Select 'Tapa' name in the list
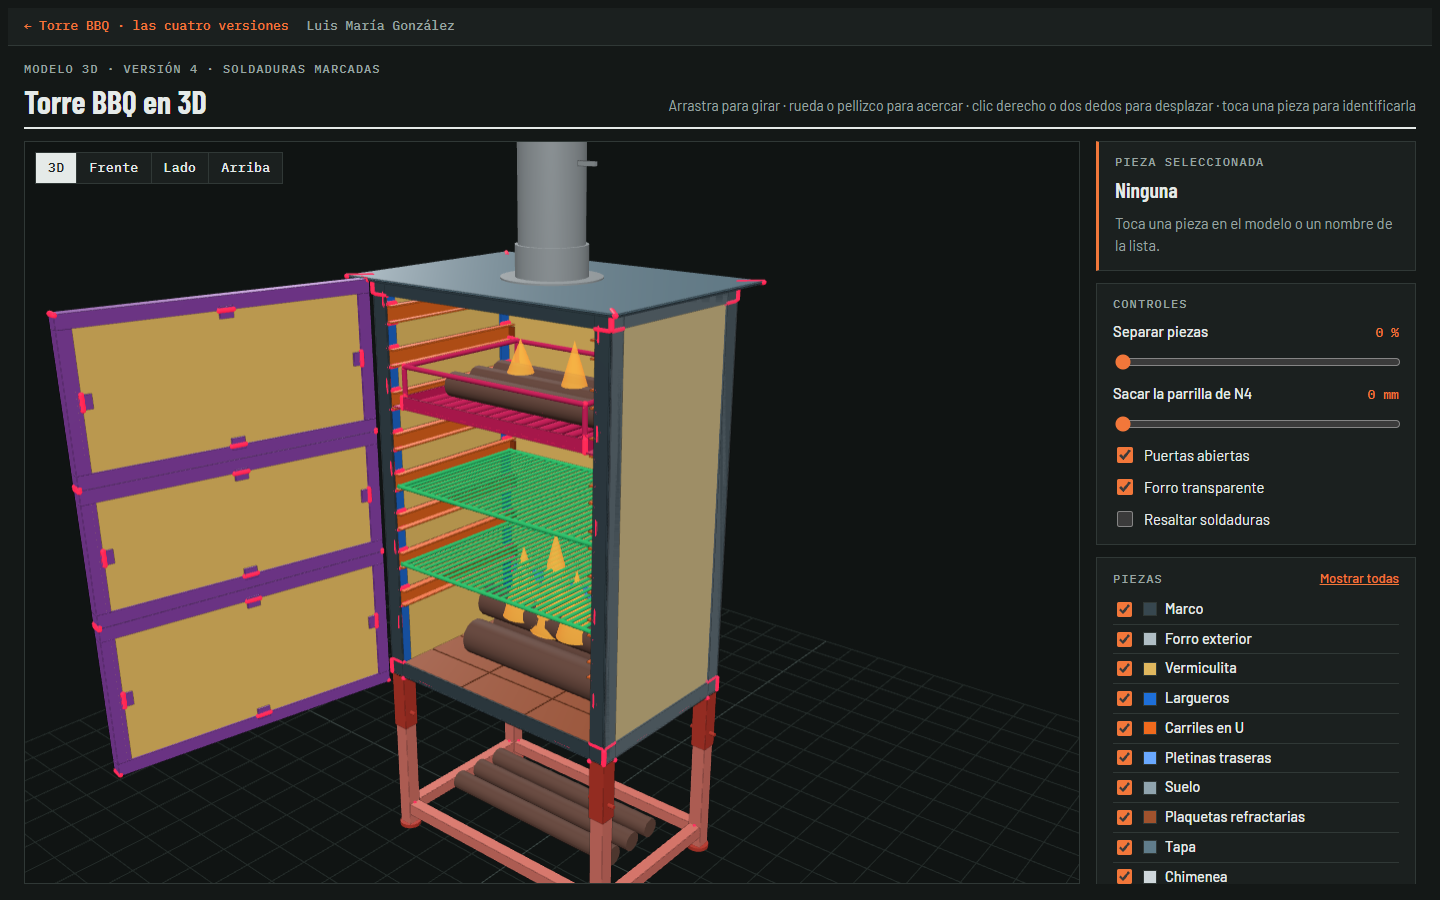Screen dimensions: 1440x900 tap(1180, 847)
